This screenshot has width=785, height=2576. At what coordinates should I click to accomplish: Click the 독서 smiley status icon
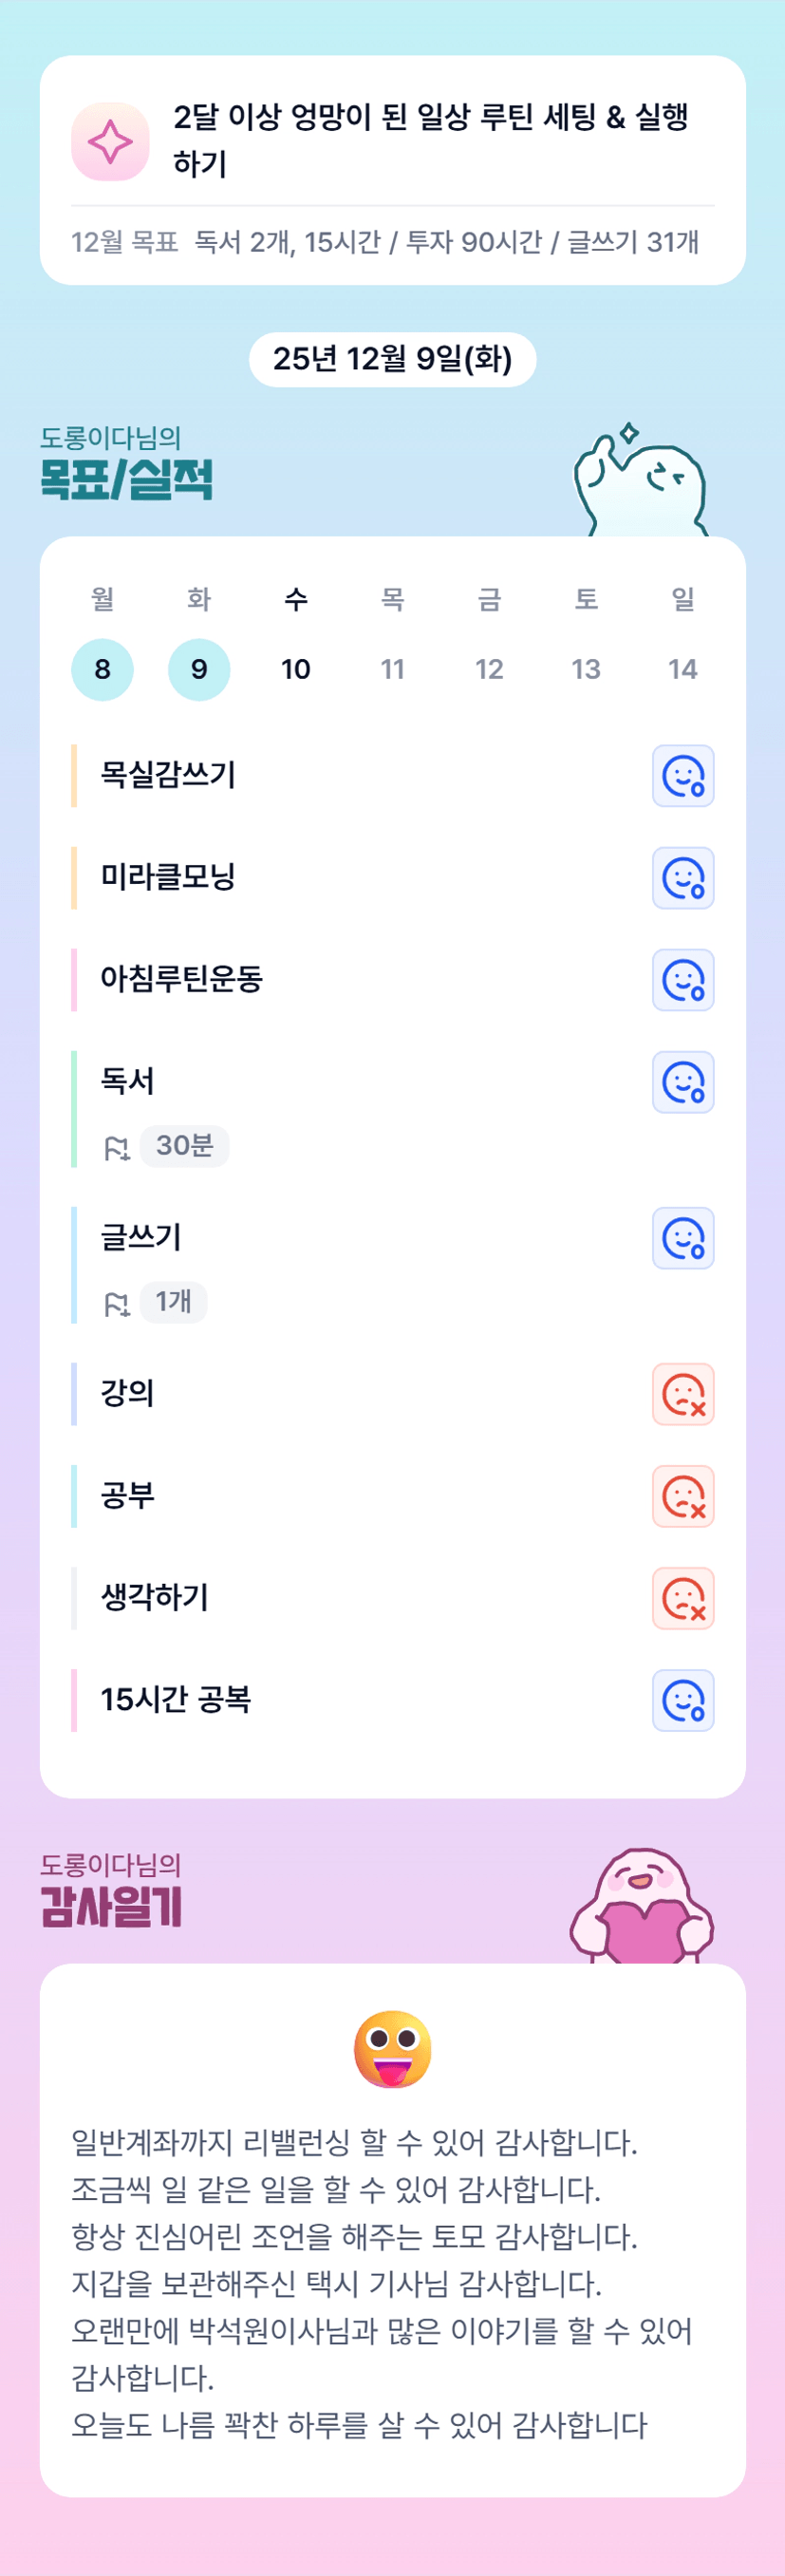click(x=683, y=1082)
